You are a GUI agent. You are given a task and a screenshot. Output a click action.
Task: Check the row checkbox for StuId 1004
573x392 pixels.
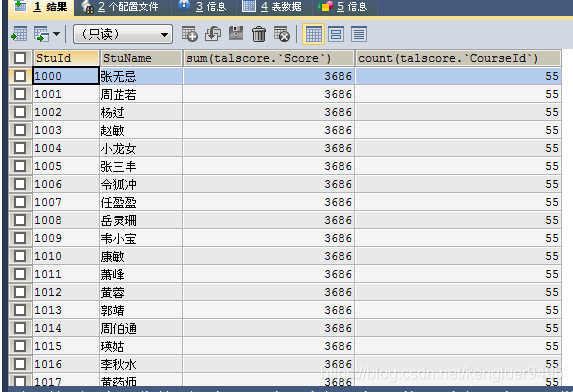(x=20, y=148)
